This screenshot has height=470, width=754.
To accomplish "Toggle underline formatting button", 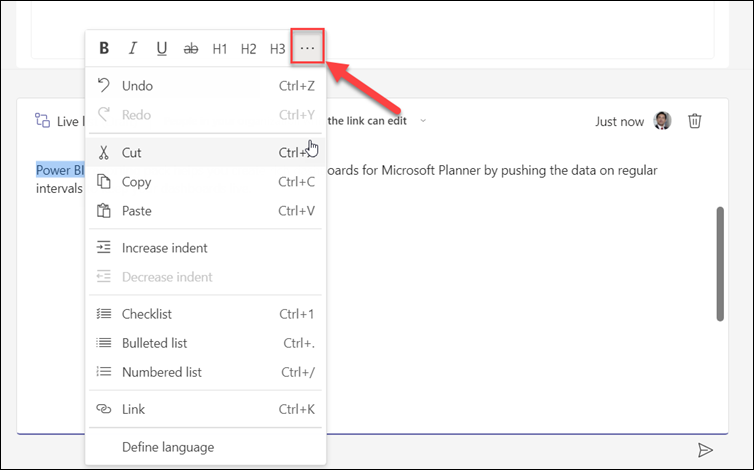I will 162,48.
